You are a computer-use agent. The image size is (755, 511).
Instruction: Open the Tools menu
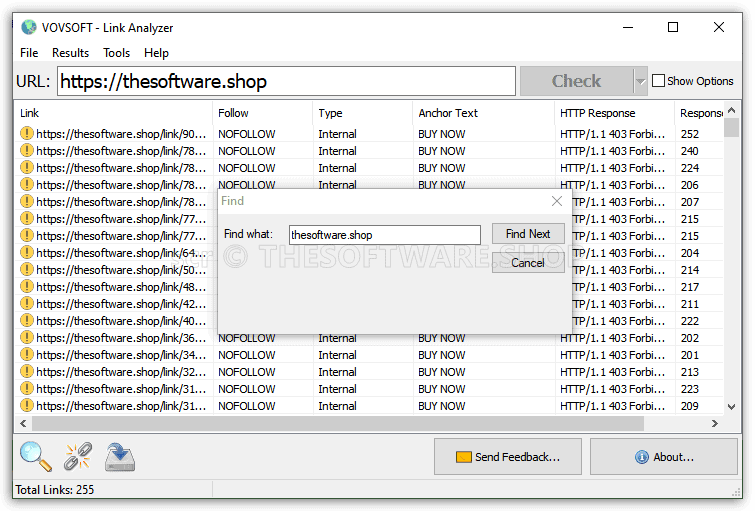click(x=117, y=52)
